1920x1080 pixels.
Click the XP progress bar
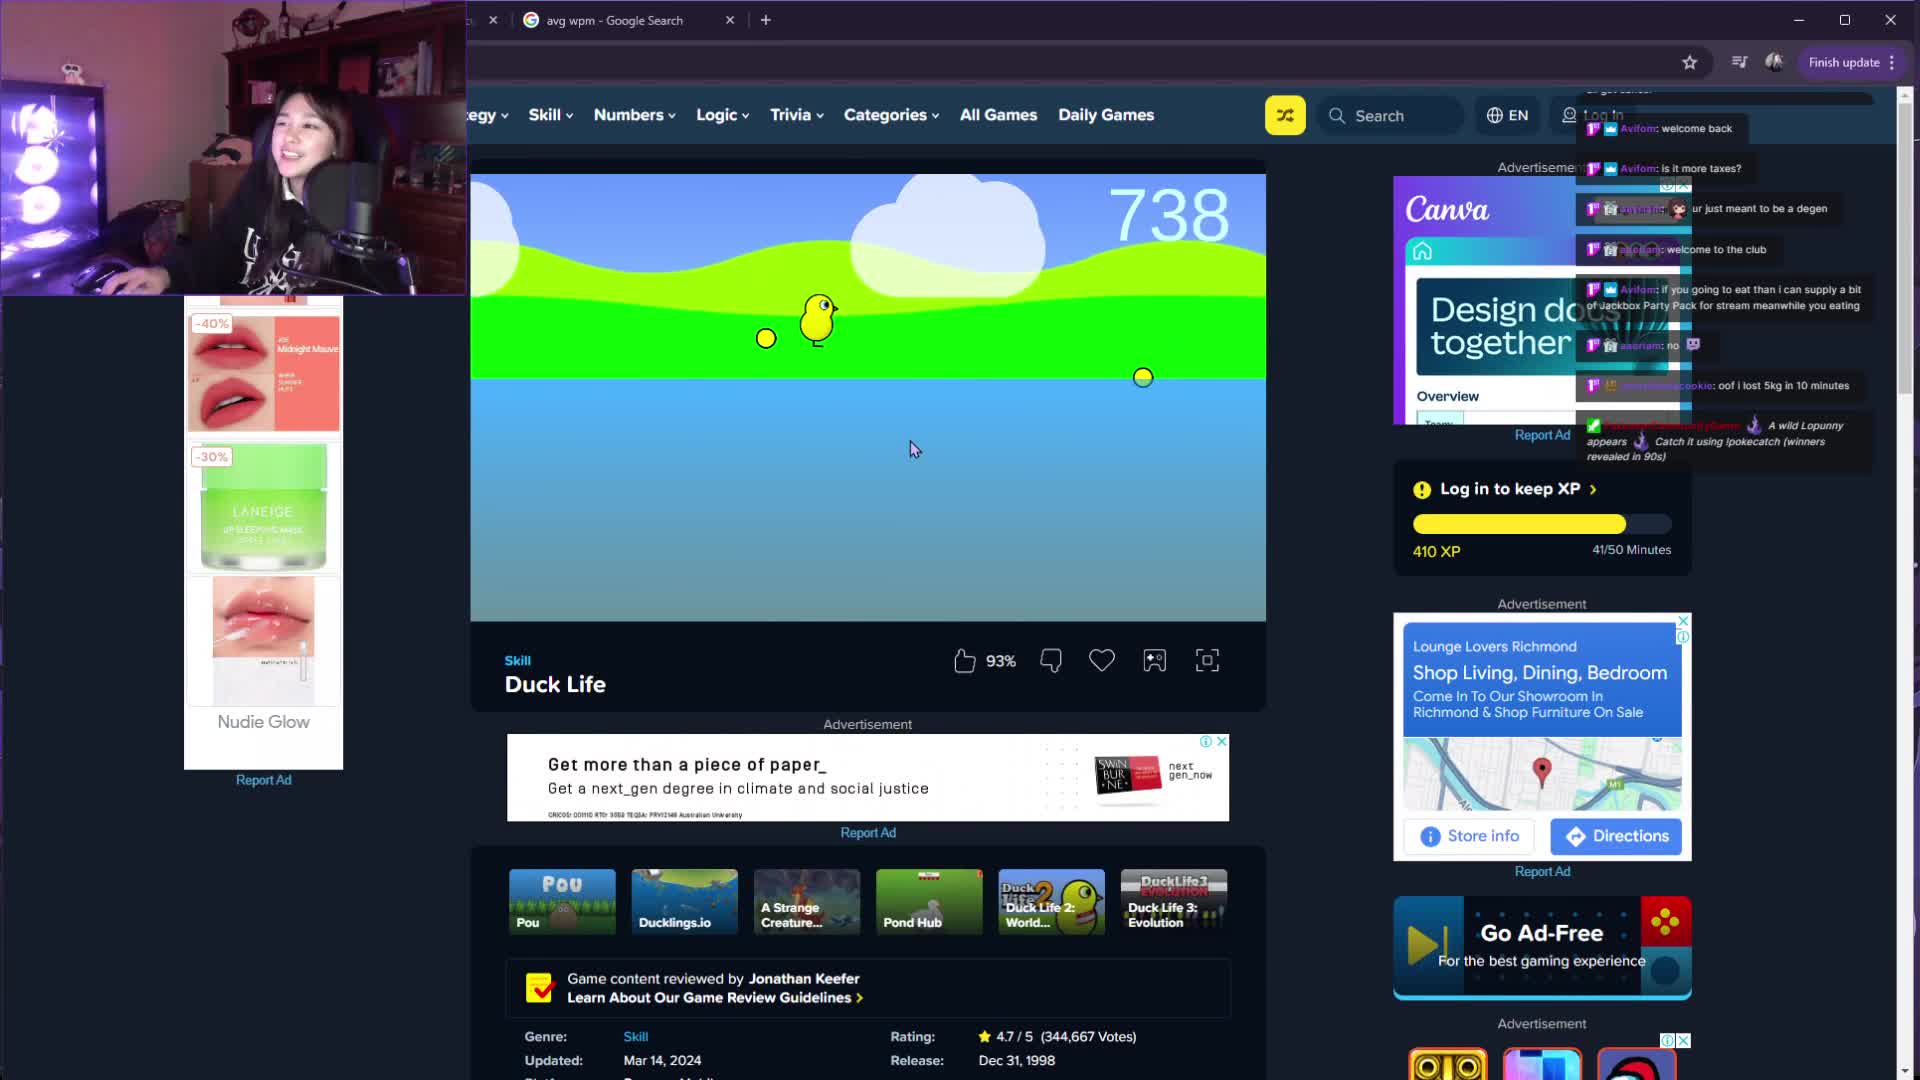pos(1541,524)
